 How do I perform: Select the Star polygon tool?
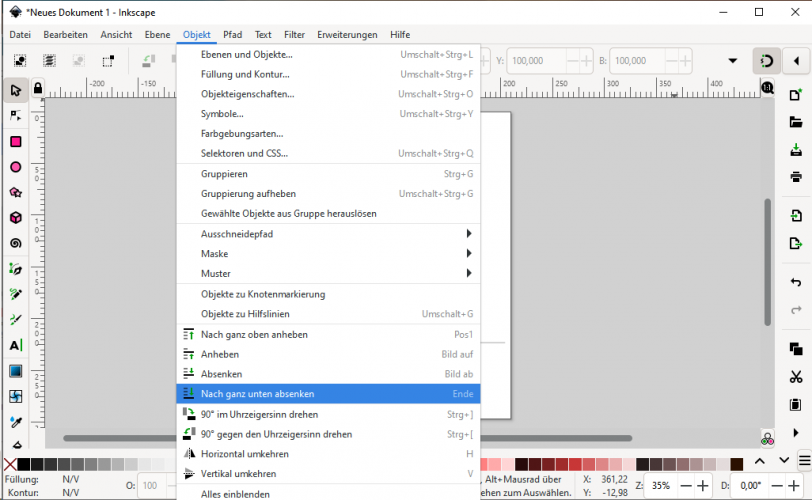(16, 193)
